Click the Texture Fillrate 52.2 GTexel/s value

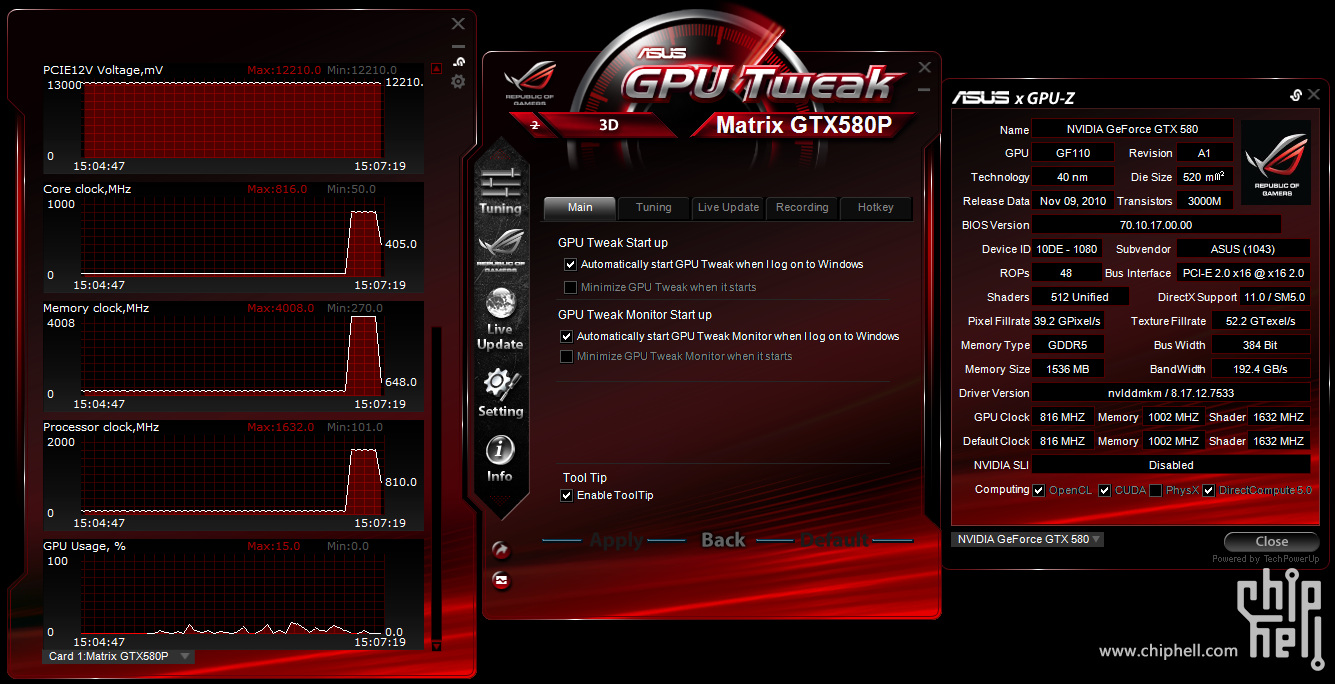click(1261, 321)
